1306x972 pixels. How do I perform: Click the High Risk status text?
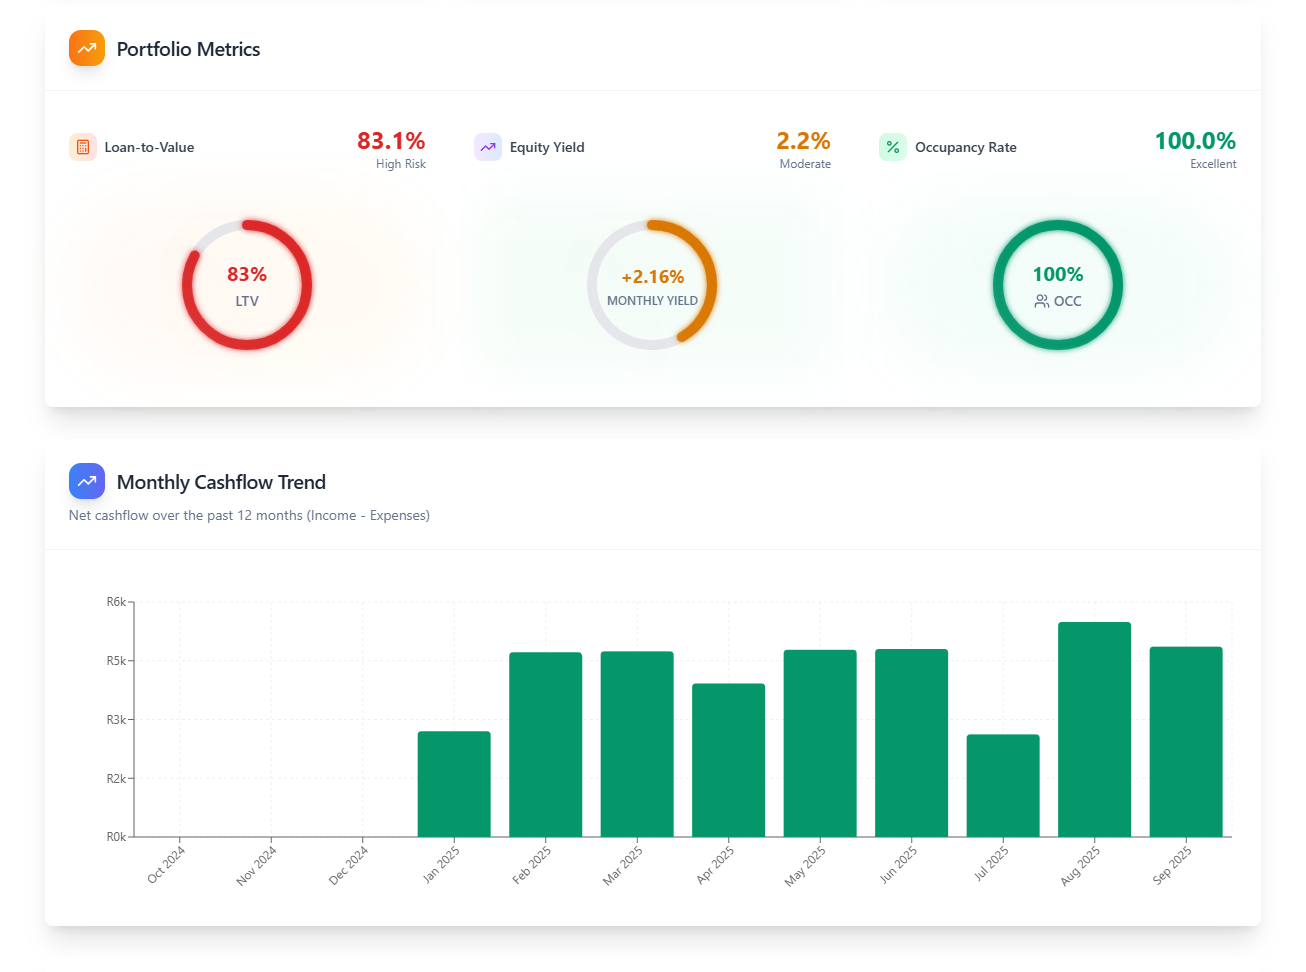[401, 164]
